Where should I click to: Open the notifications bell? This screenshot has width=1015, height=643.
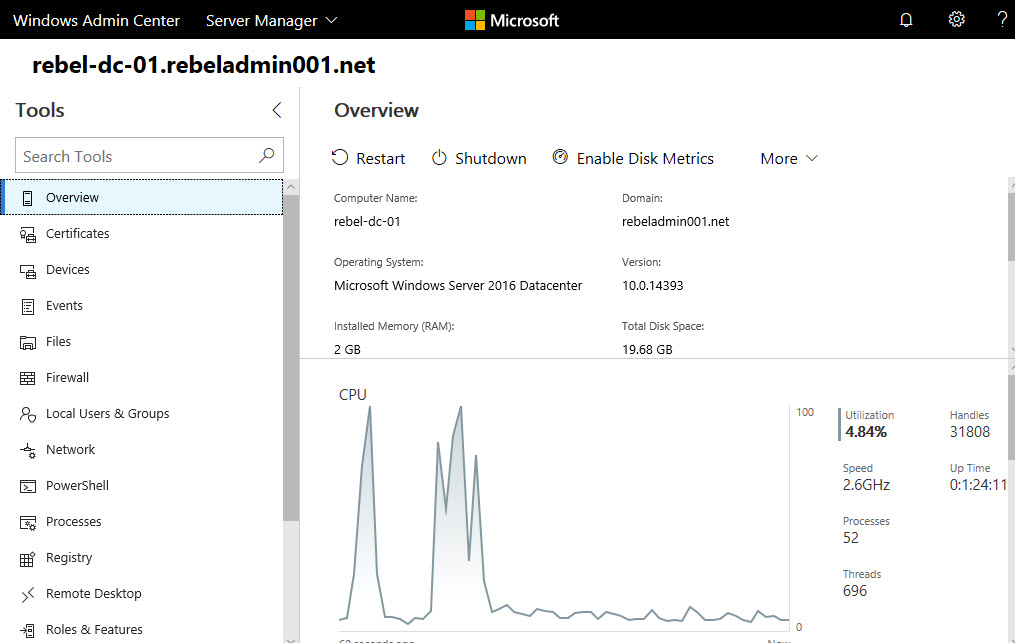[906, 20]
